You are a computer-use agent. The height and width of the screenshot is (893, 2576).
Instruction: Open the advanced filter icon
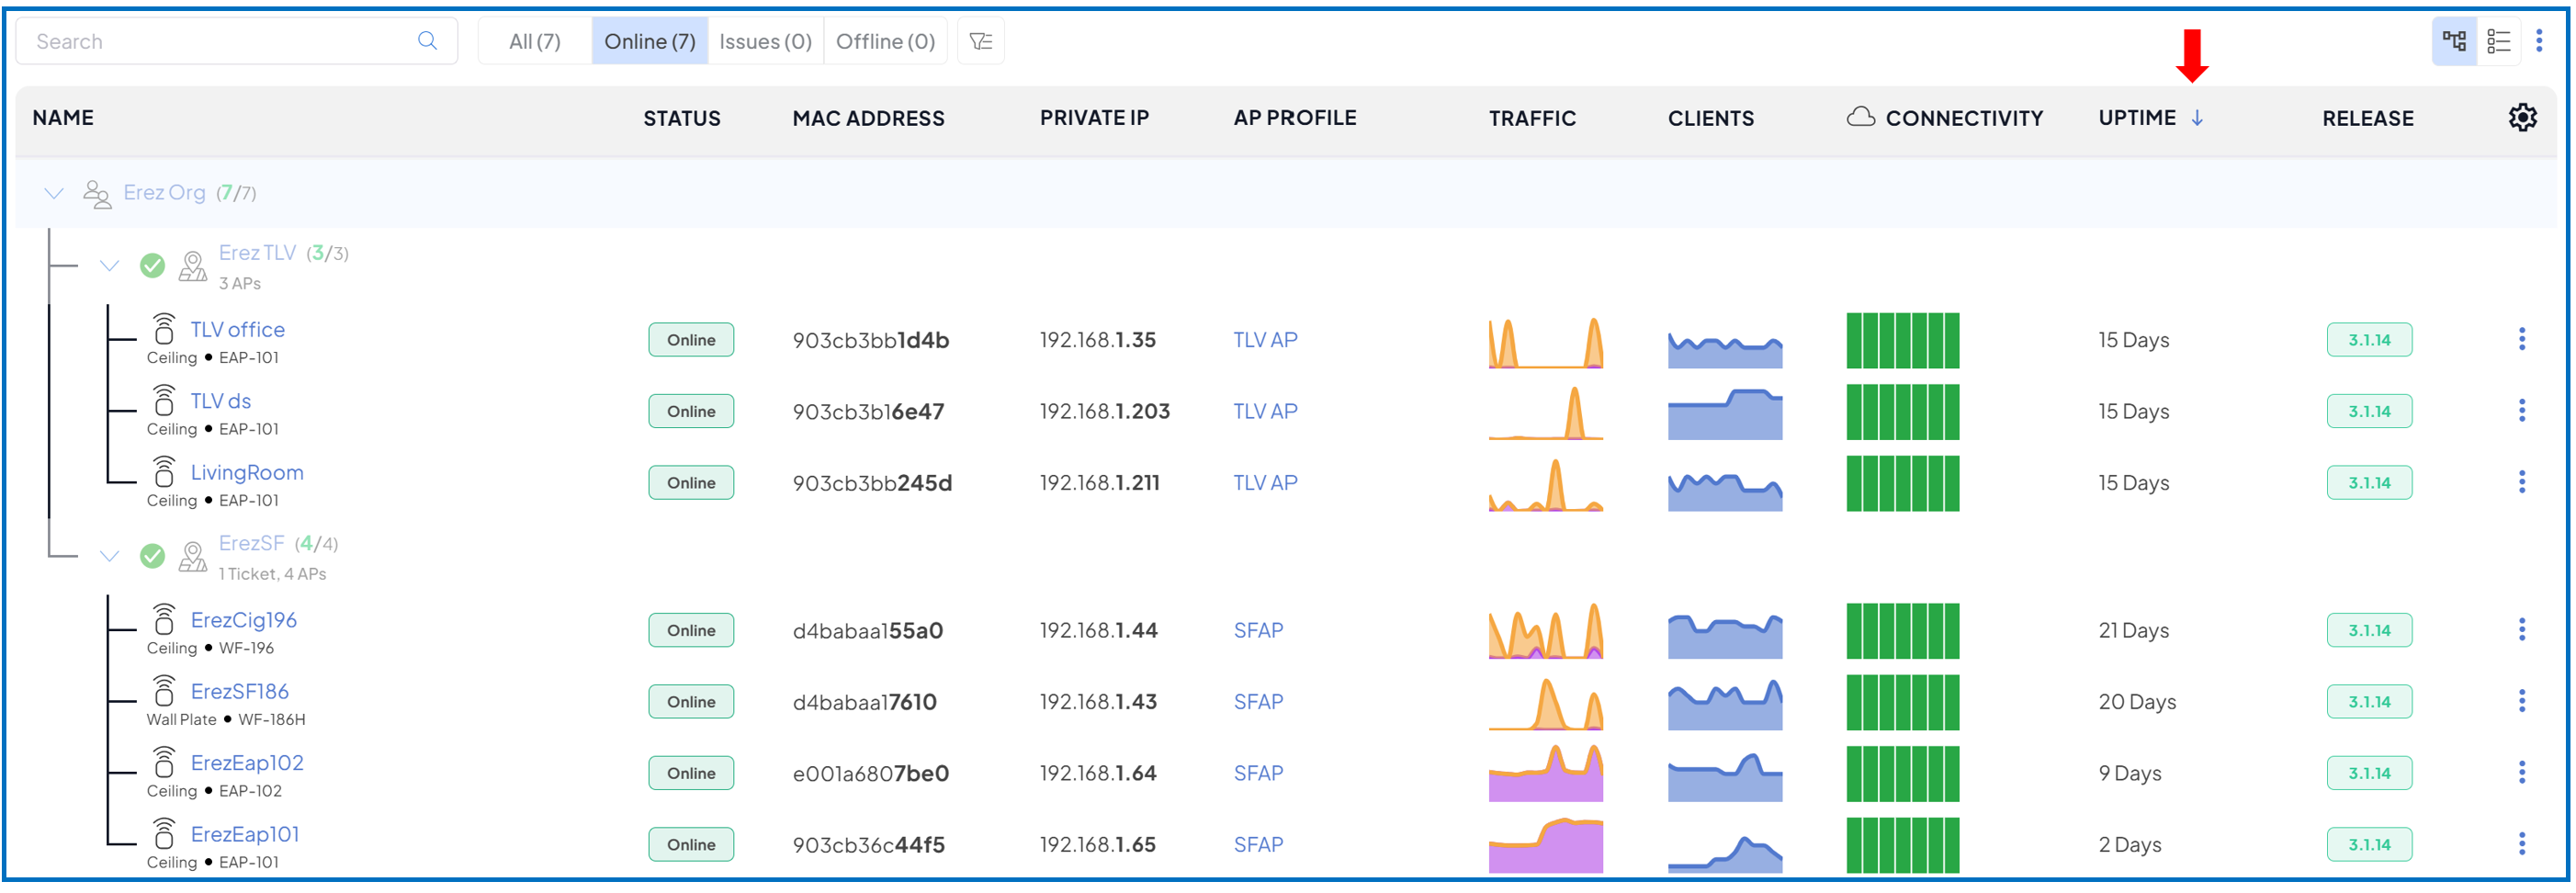[x=981, y=41]
